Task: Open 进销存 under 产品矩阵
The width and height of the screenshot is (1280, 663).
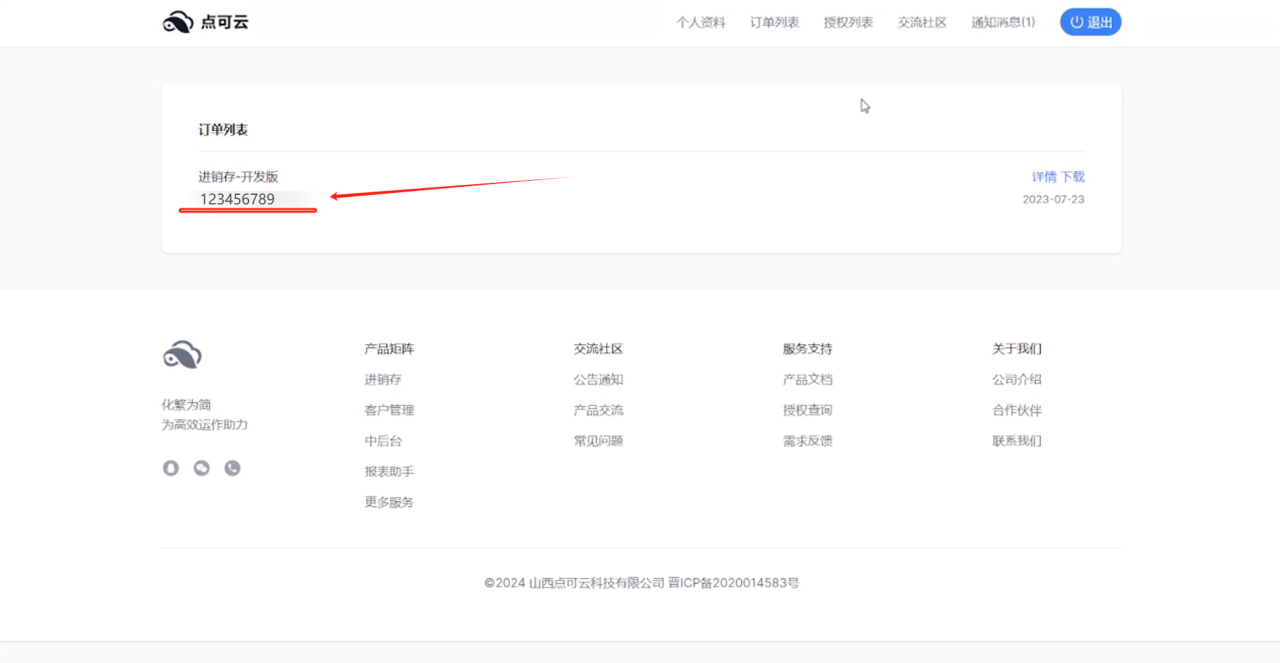Action: [383, 380]
